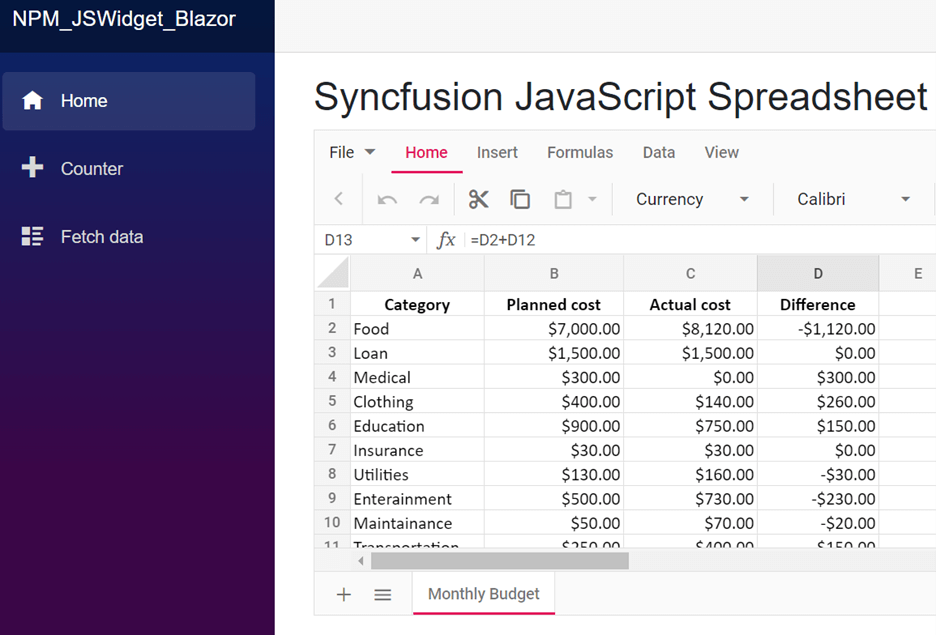
Task: Click the Undo icon
Action: (387, 198)
